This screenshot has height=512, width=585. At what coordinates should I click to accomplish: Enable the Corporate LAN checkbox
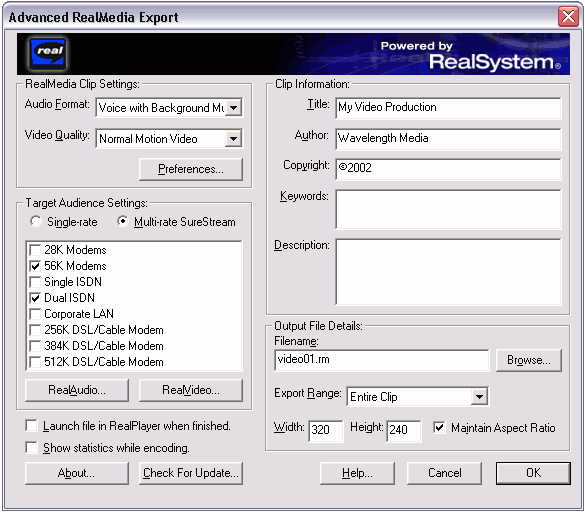click(35, 314)
